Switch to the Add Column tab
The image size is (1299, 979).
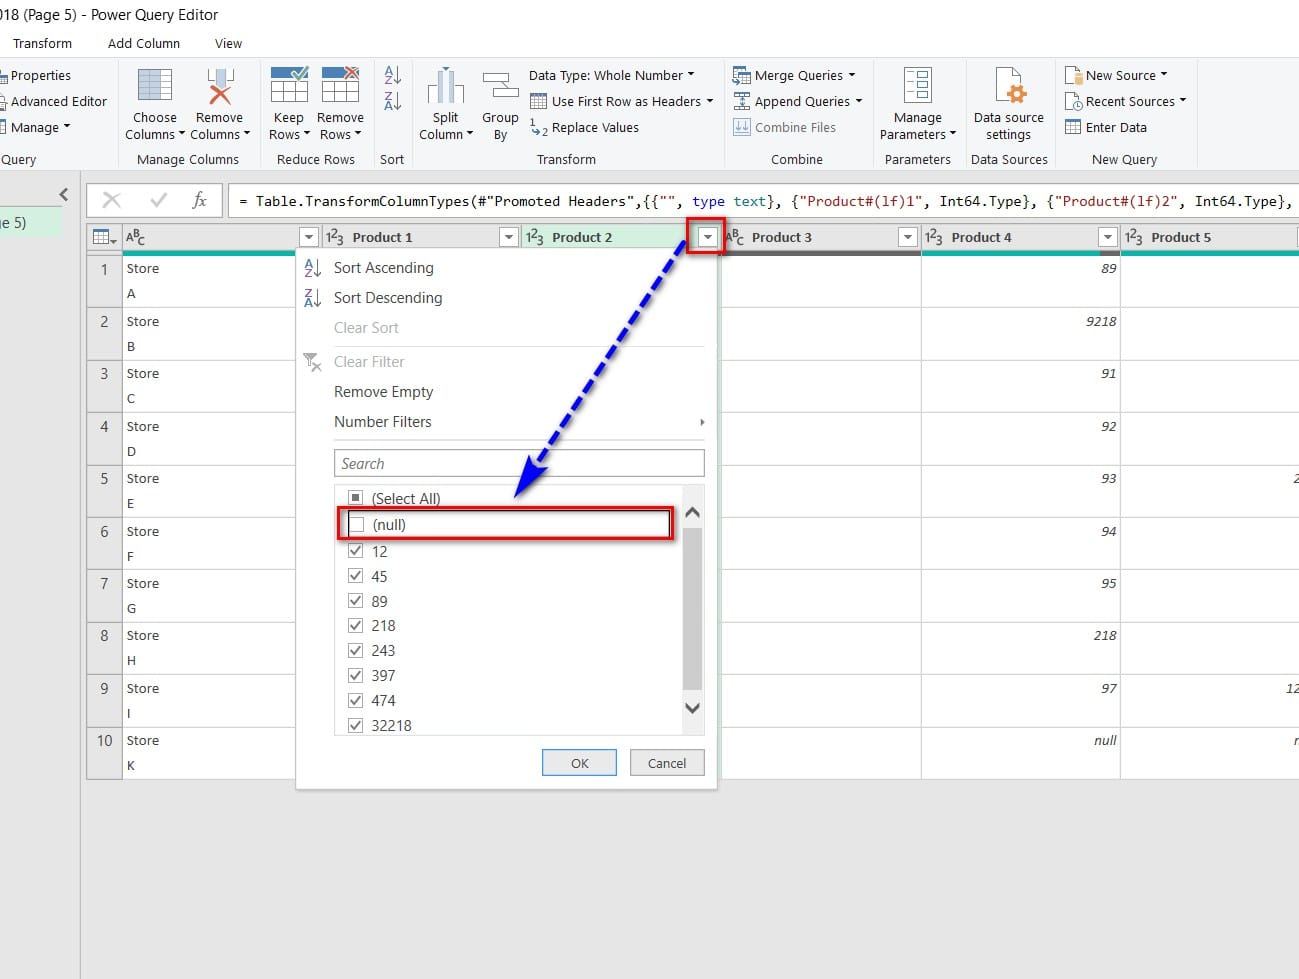(144, 43)
